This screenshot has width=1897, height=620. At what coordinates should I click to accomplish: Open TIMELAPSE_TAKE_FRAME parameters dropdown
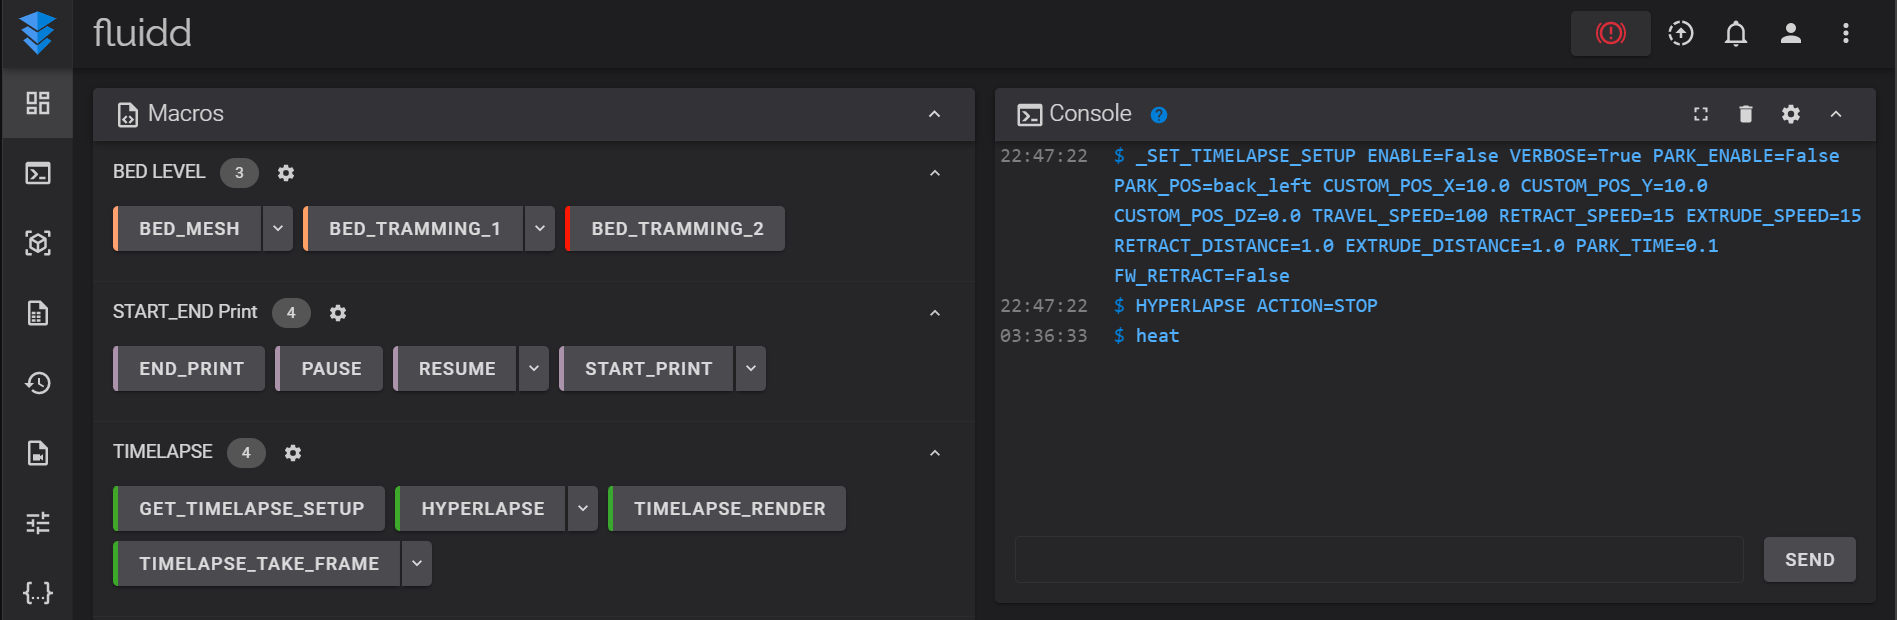coord(417,564)
